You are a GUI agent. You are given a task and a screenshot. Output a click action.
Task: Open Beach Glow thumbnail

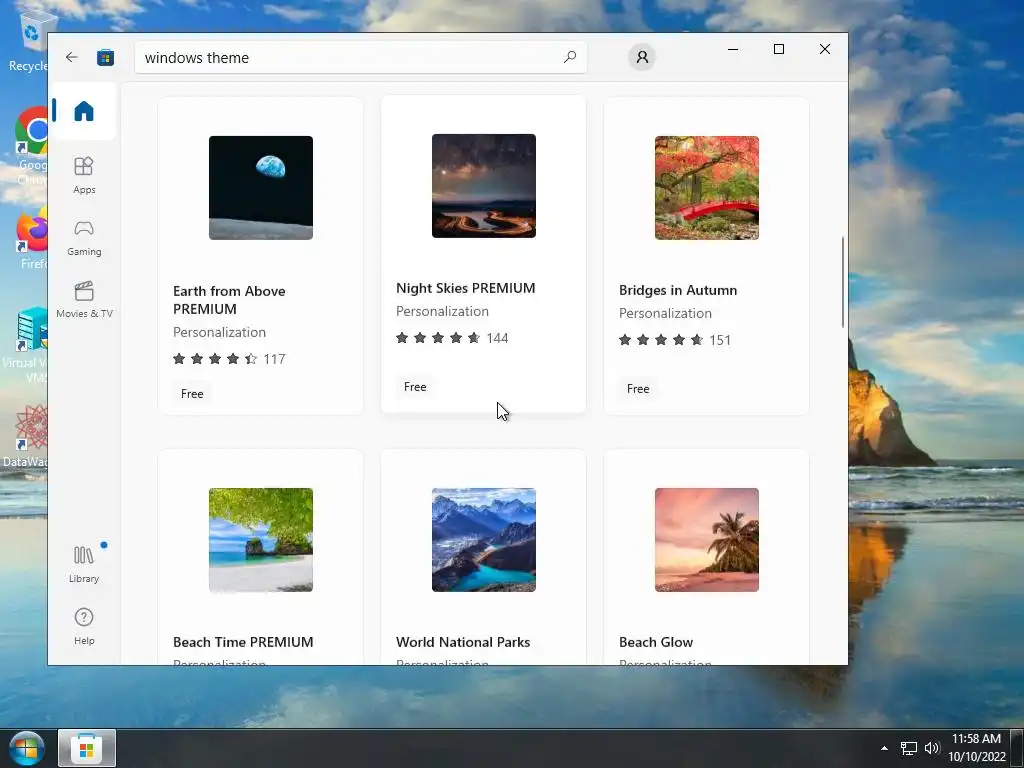(707, 539)
